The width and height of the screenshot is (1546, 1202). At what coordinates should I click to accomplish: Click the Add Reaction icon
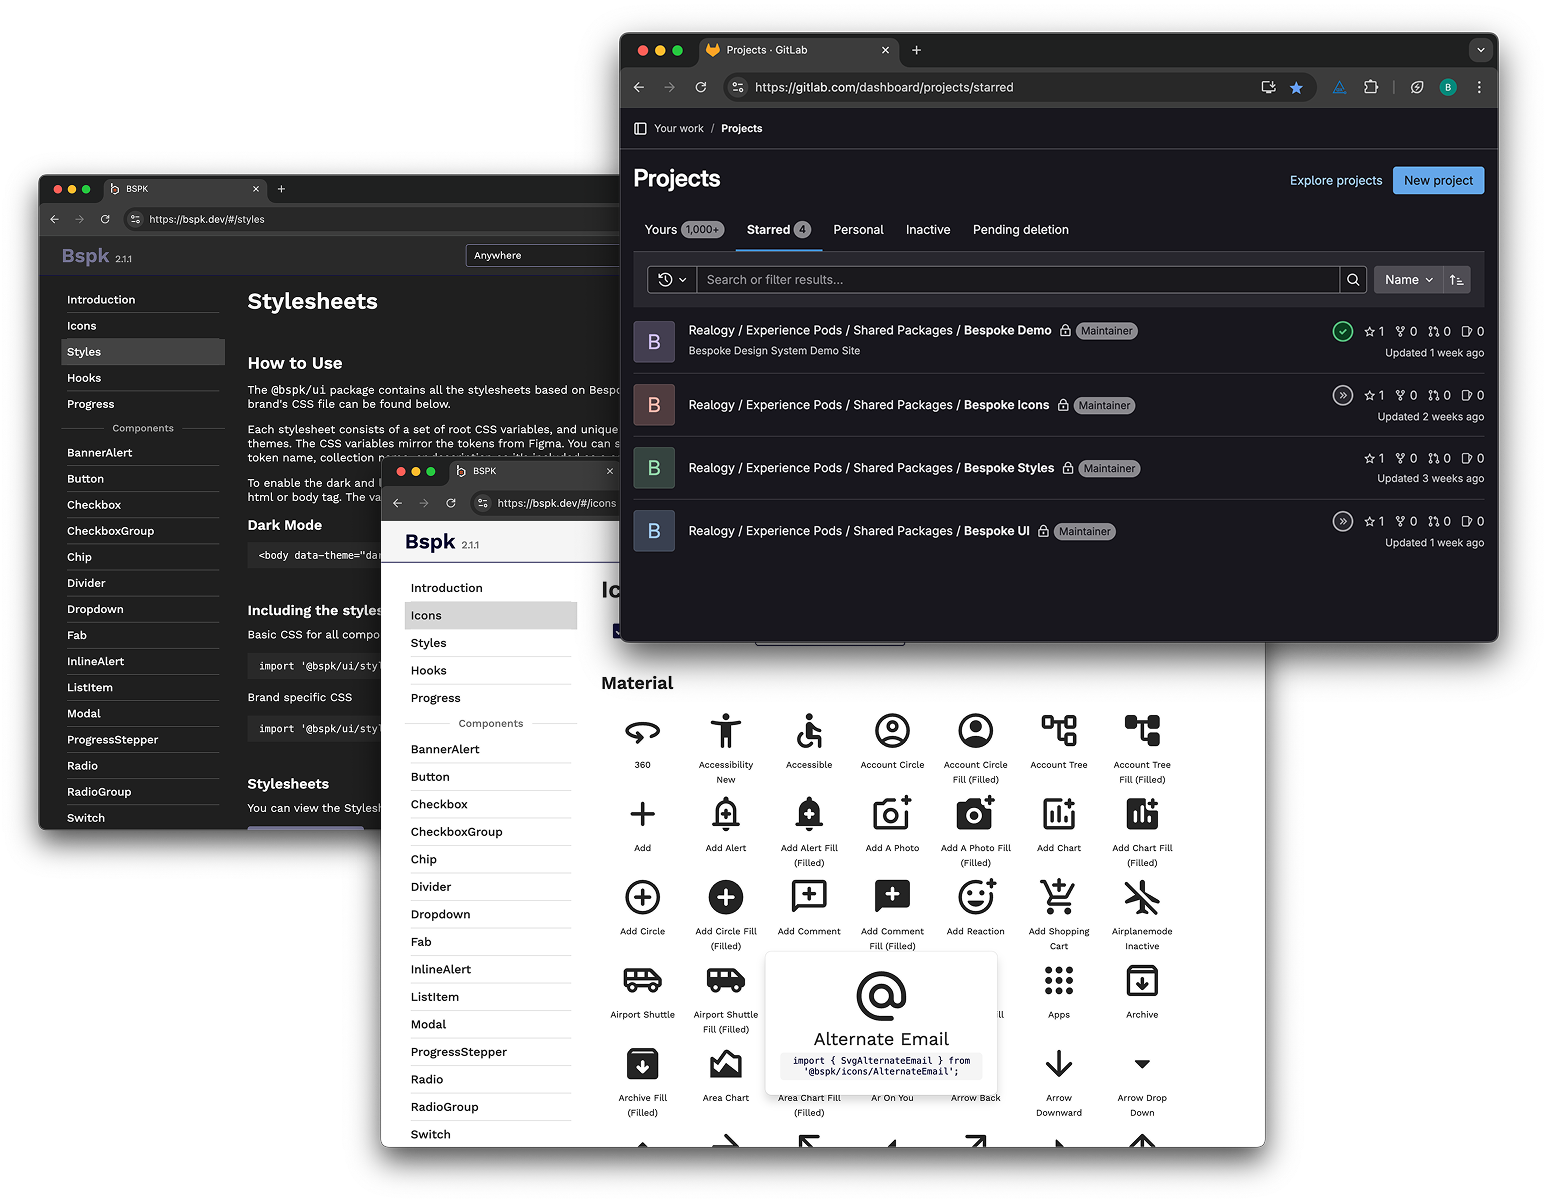[x=975, y=897]
